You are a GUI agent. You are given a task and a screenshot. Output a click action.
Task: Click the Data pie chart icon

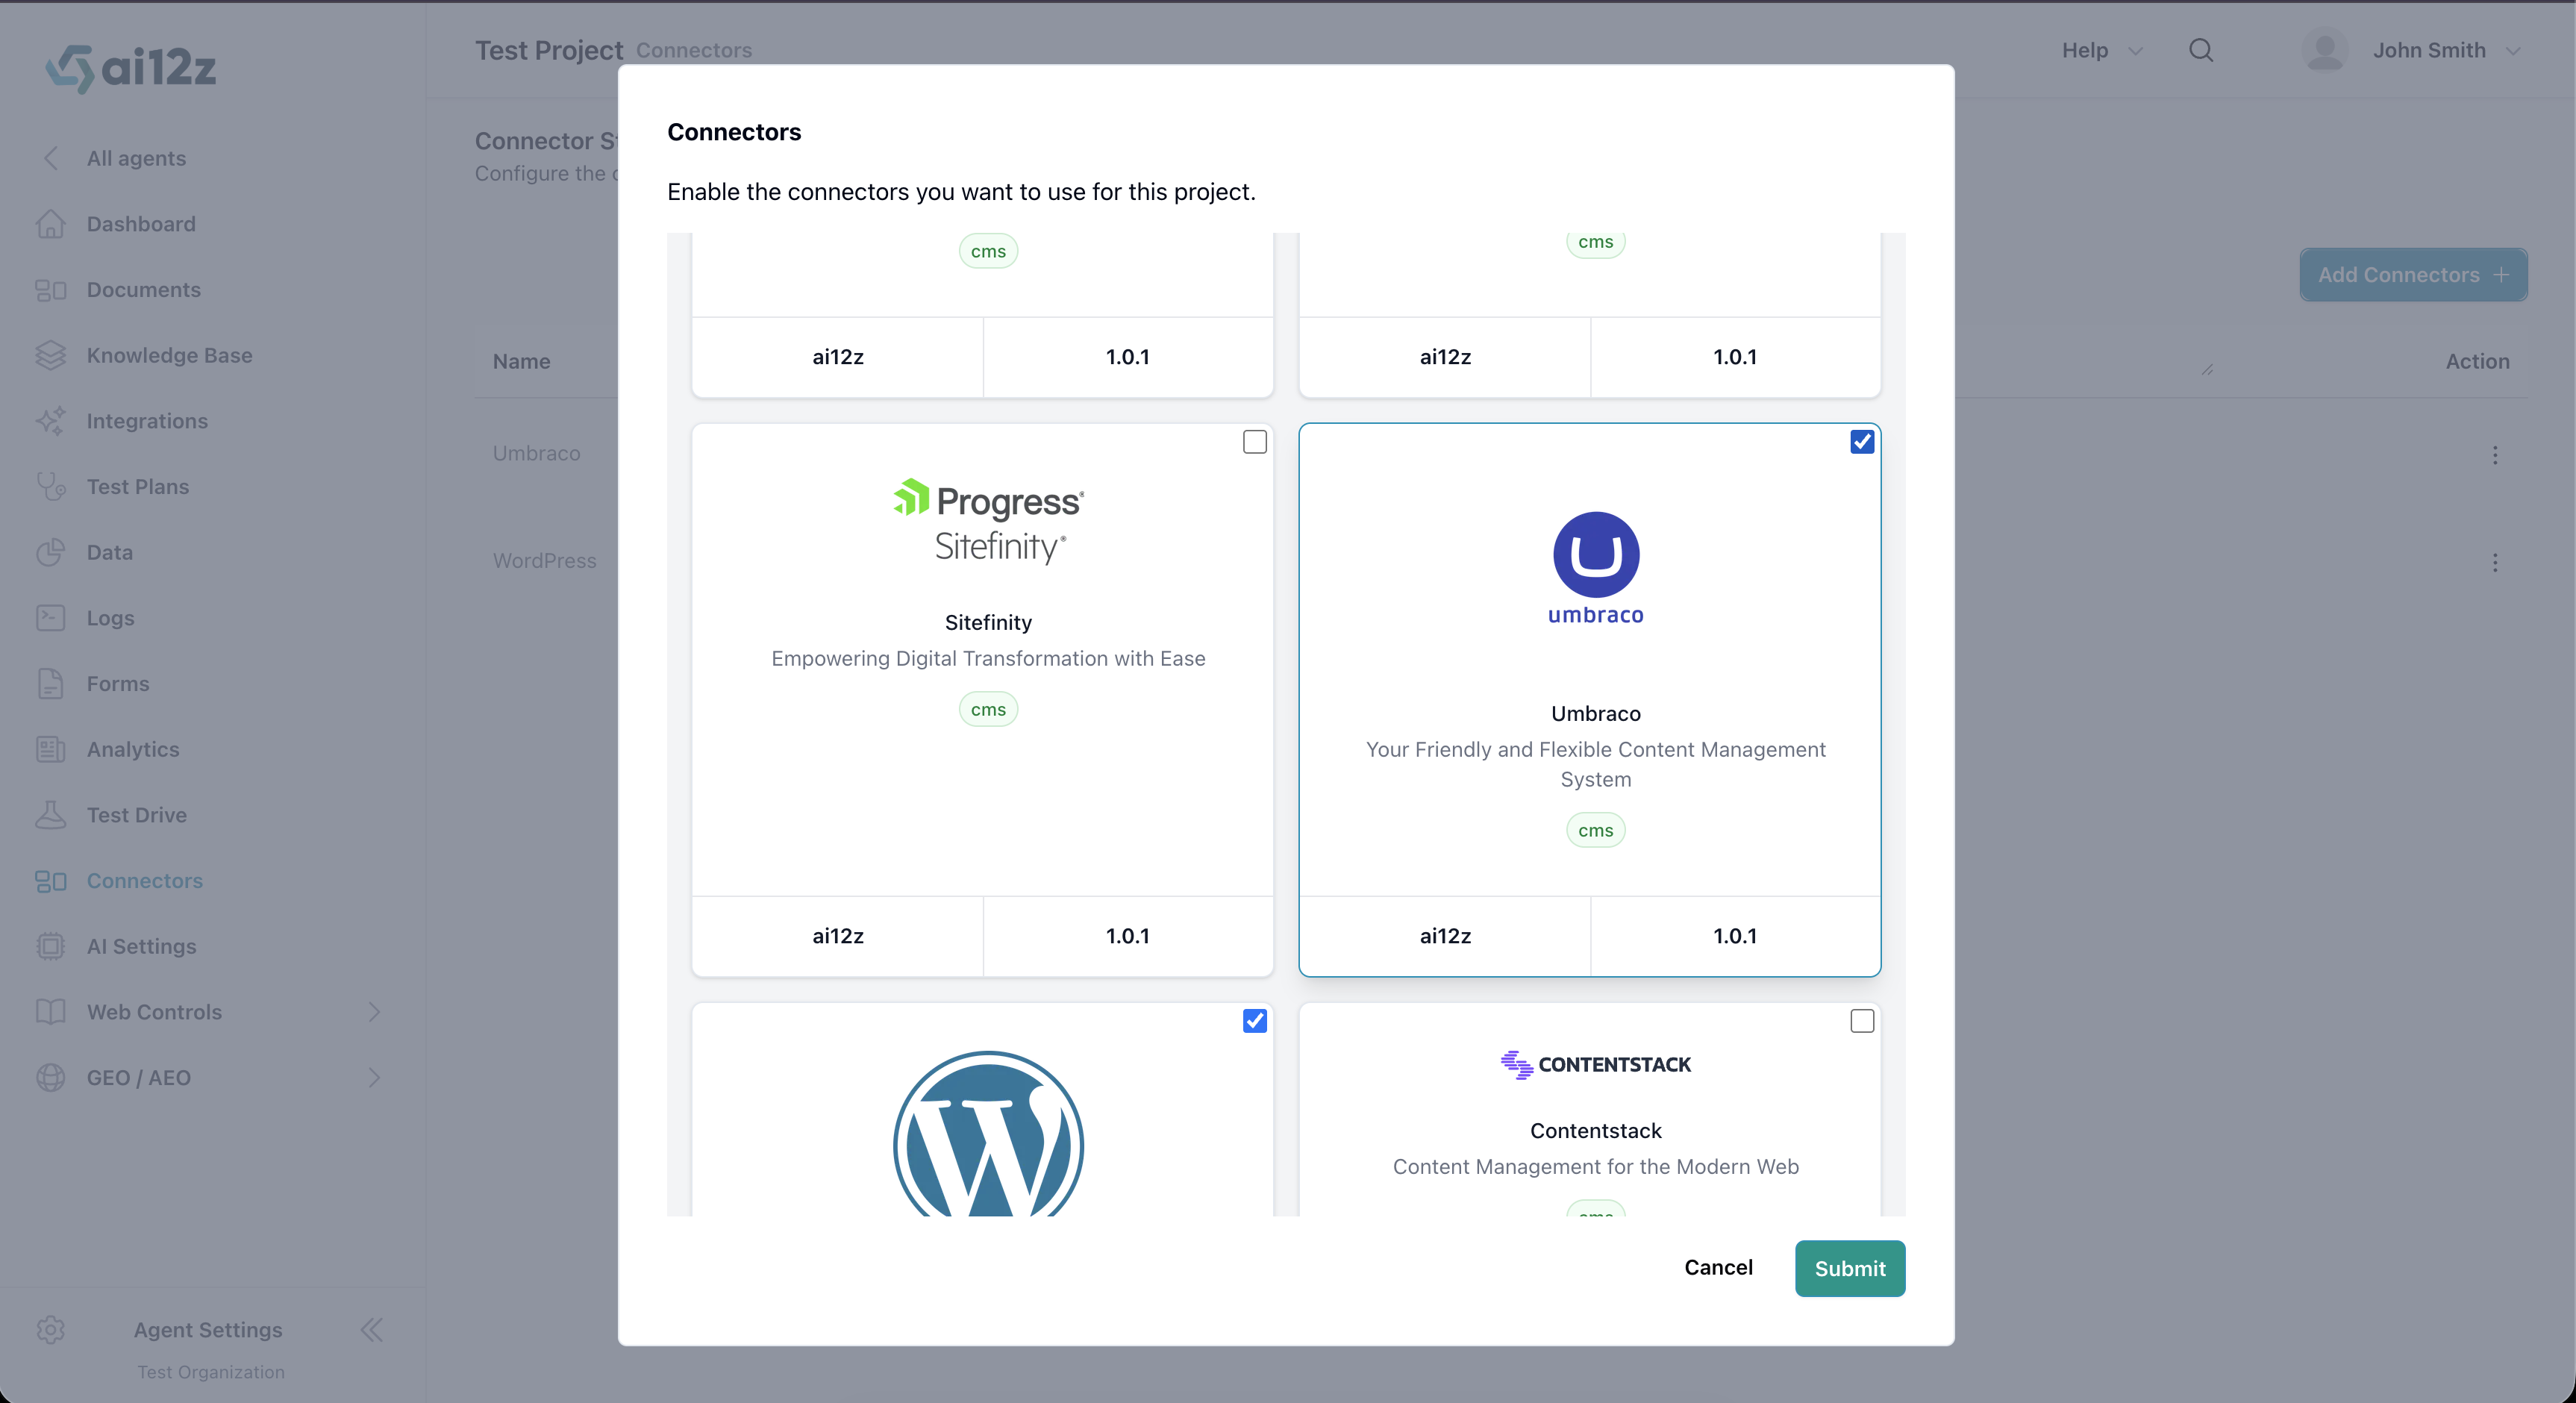tap(51, 552)
